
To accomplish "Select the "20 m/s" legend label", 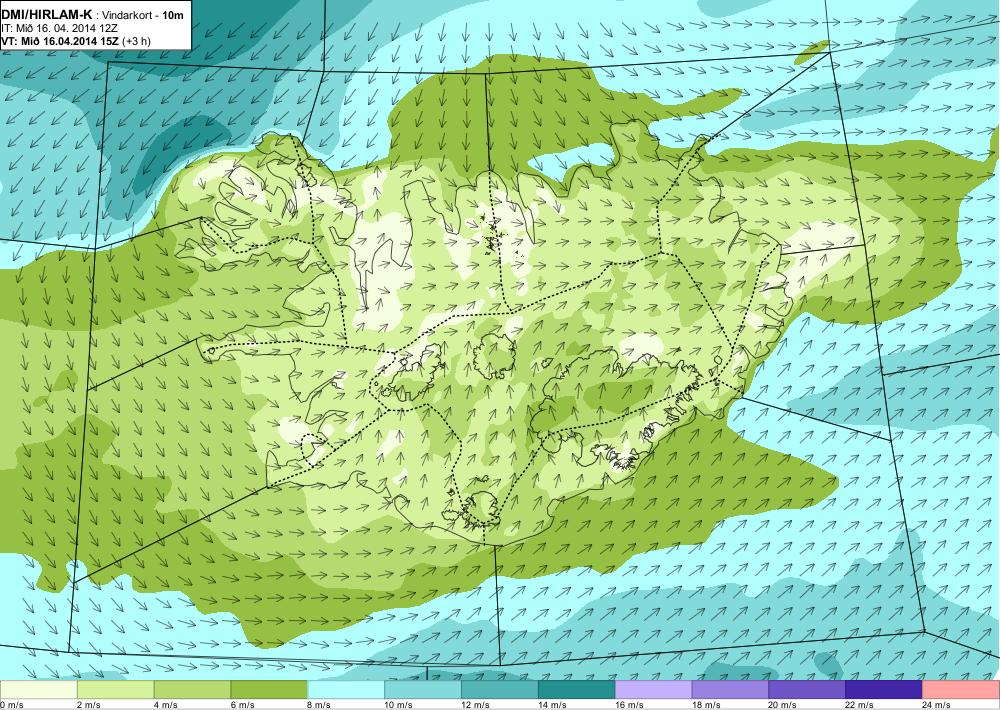I will (x=783, y=705).
